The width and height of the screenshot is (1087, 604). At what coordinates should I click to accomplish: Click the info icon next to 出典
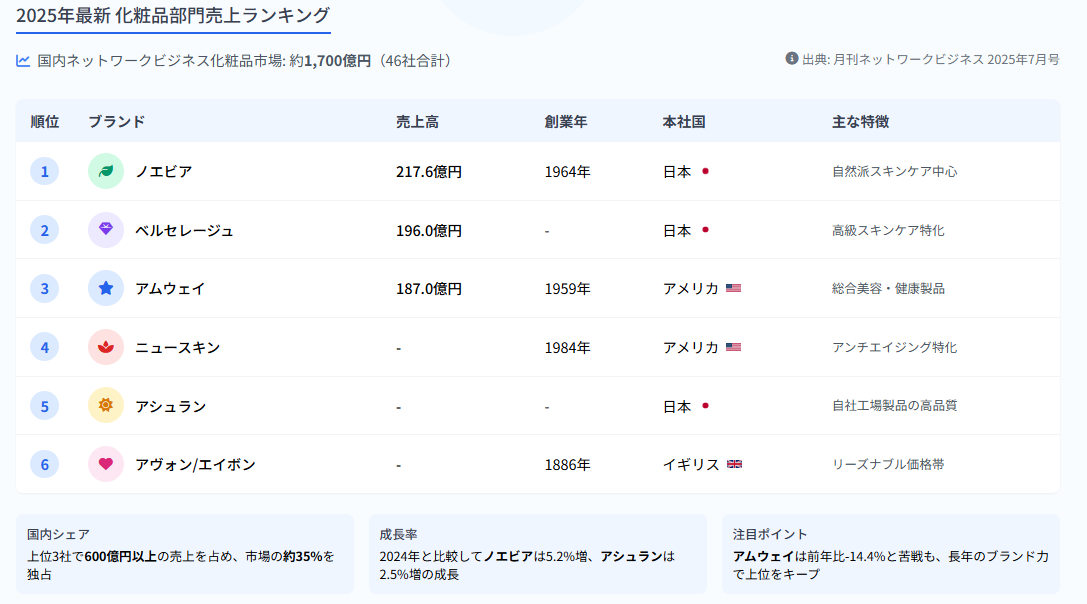coord(792,59)
